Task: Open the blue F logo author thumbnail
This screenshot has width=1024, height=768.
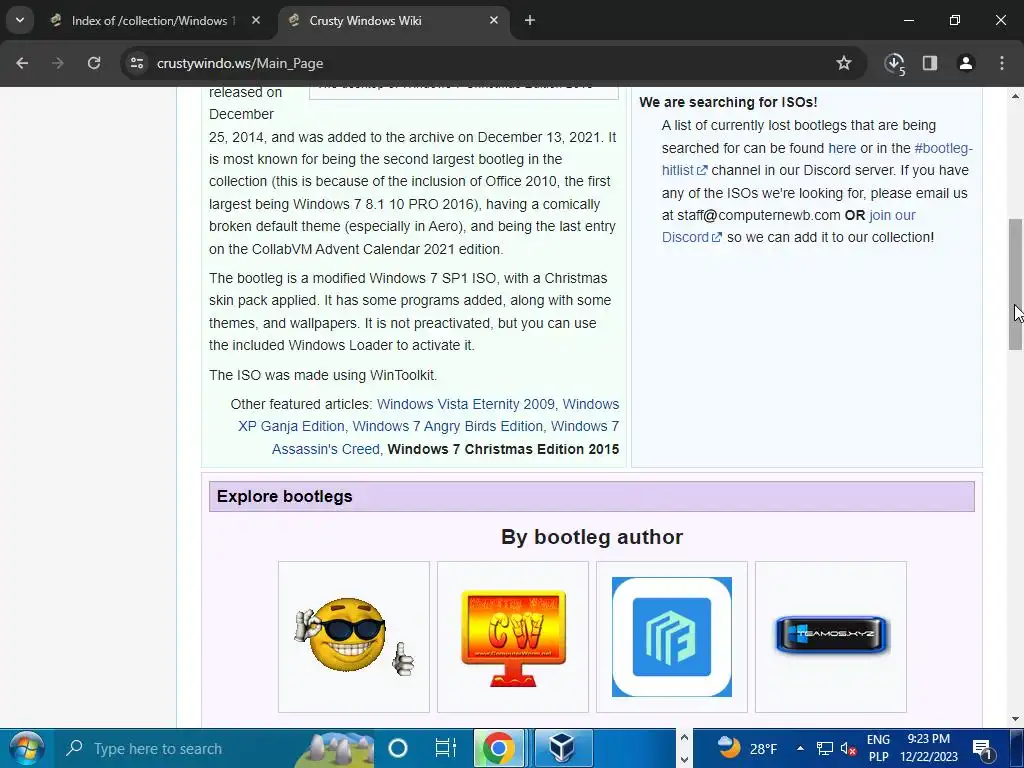Action: click(x=671, y=637)
